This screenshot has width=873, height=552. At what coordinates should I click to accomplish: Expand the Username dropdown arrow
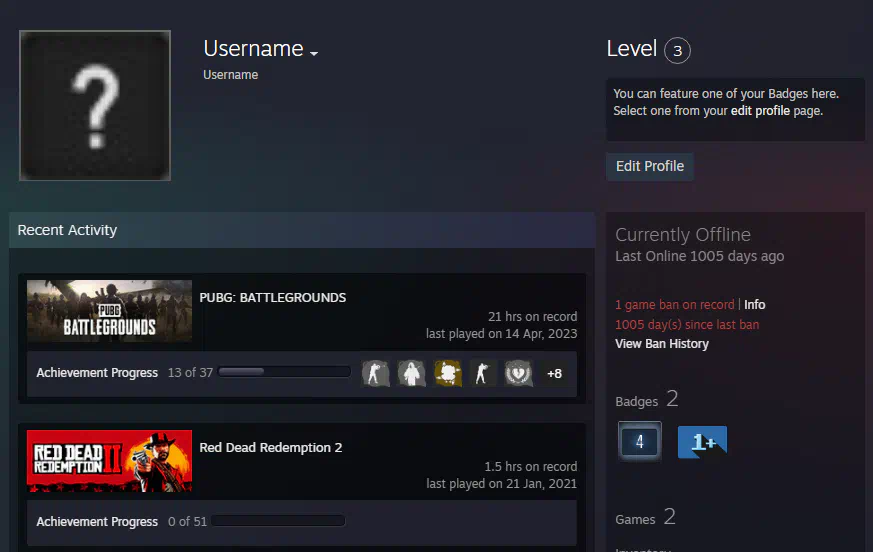(x=314, y=53)
